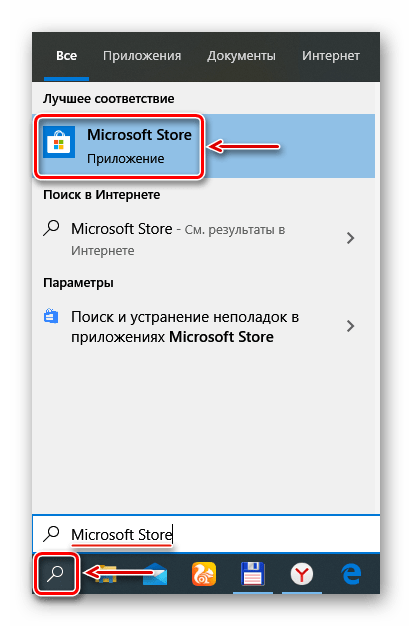Screen dimensions: 412x626
Task: Launch the Mail envelope taskbar icon
Action: tap(155, 574)
